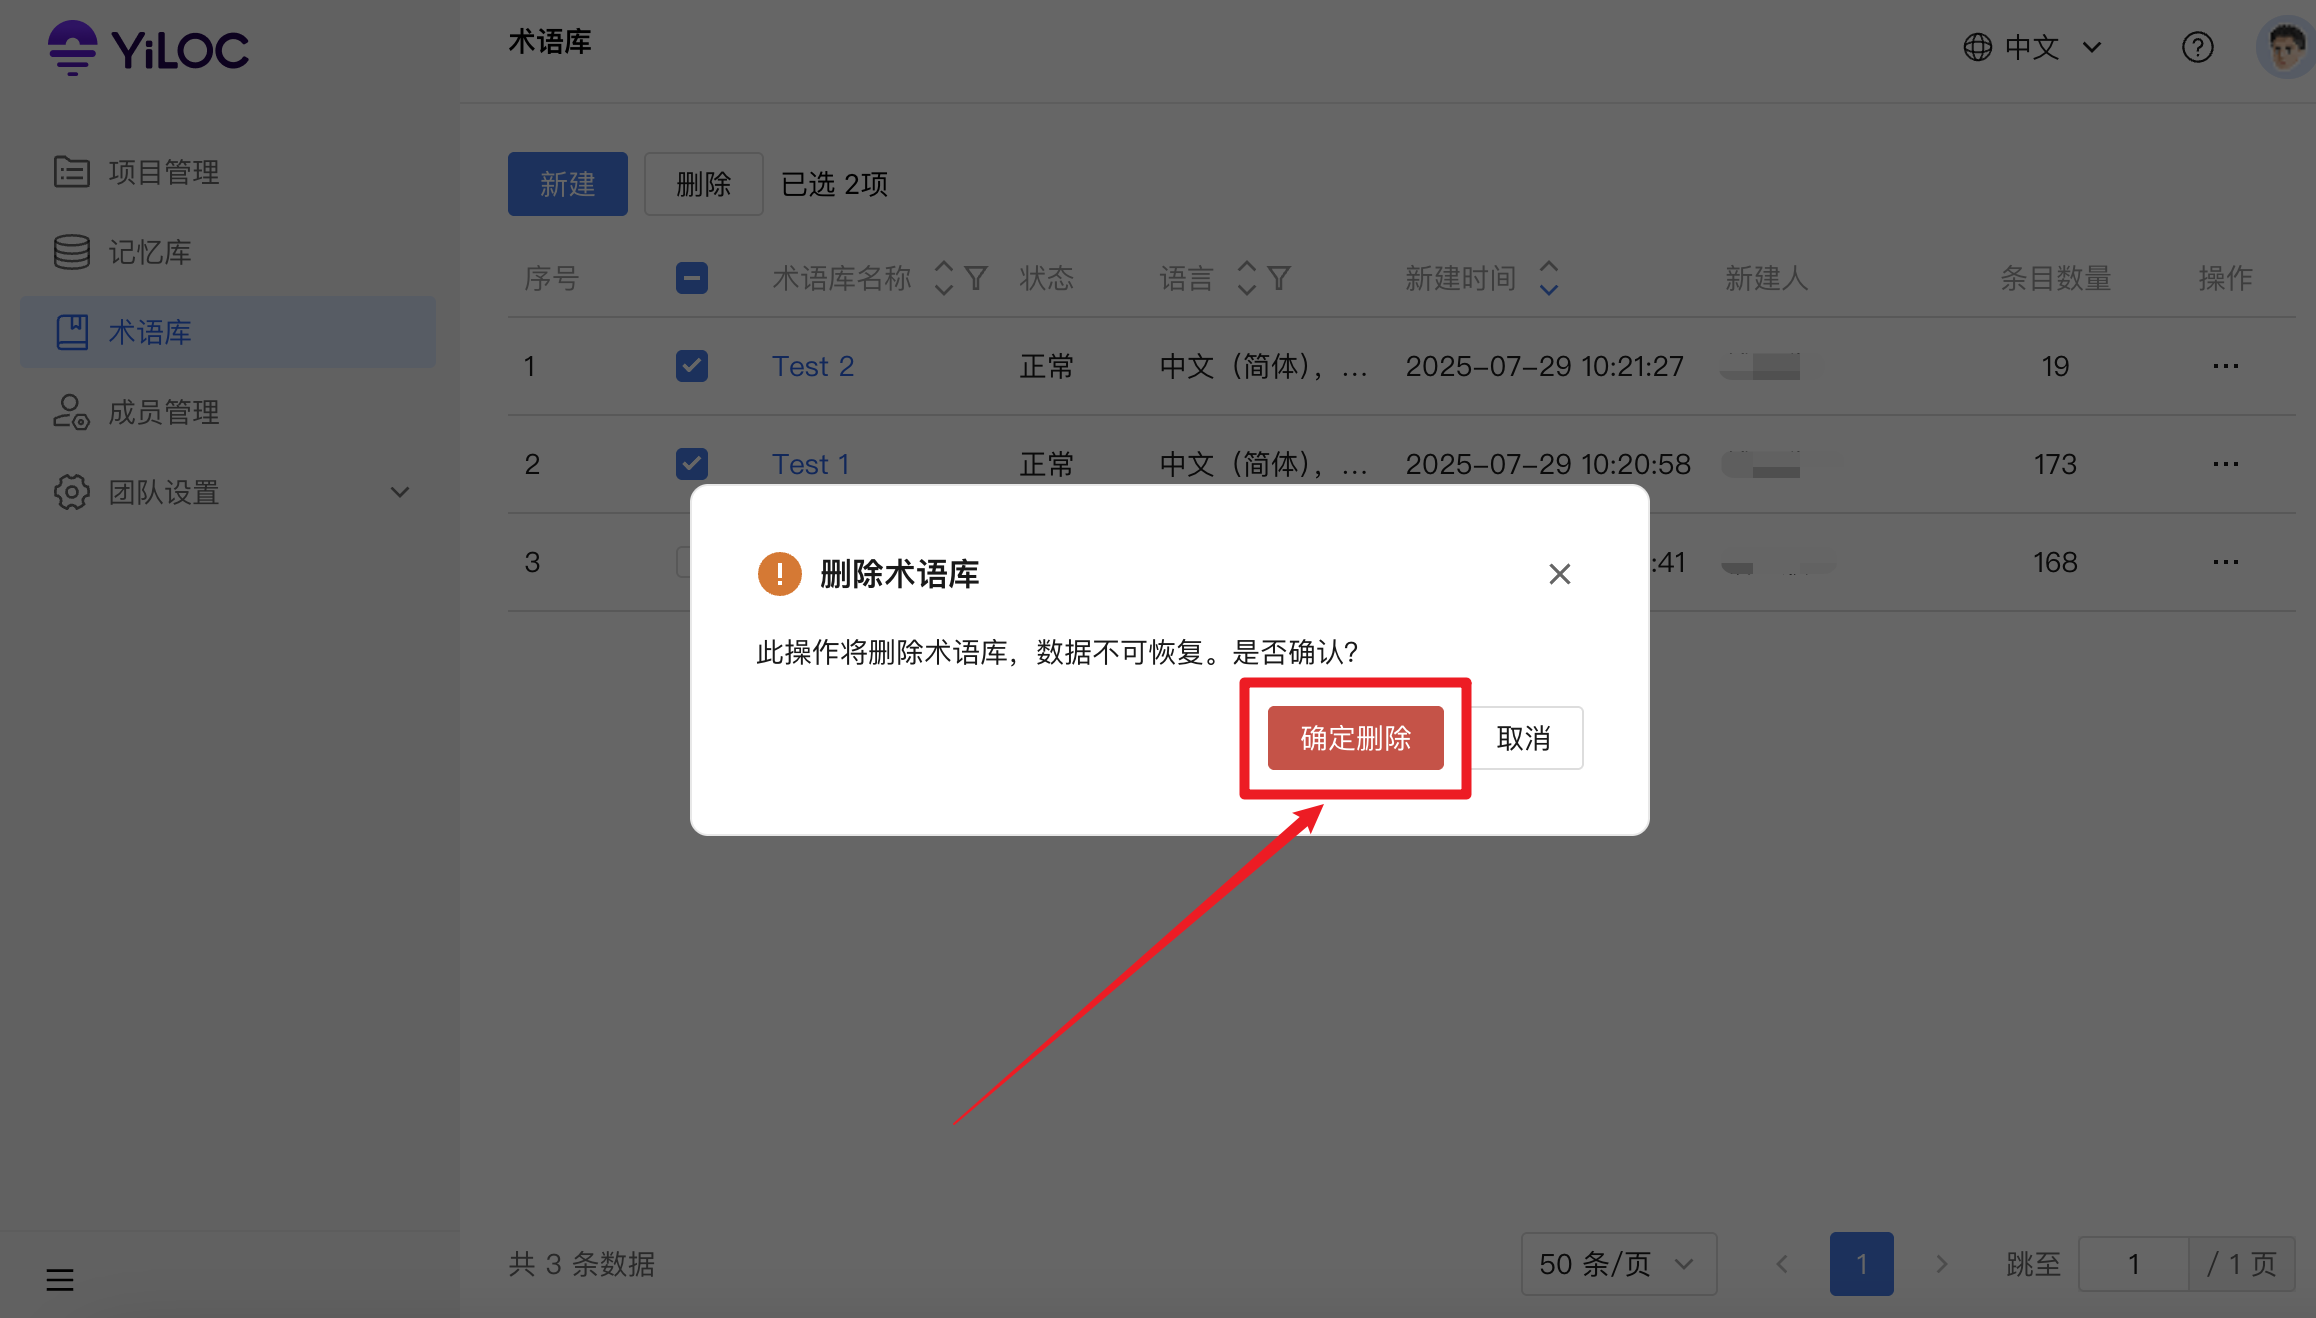Image resolution: width=2316 pixels, height=1318 pixels.
Task: Select 术语库 in the sidebar
Action: (228, 332)
